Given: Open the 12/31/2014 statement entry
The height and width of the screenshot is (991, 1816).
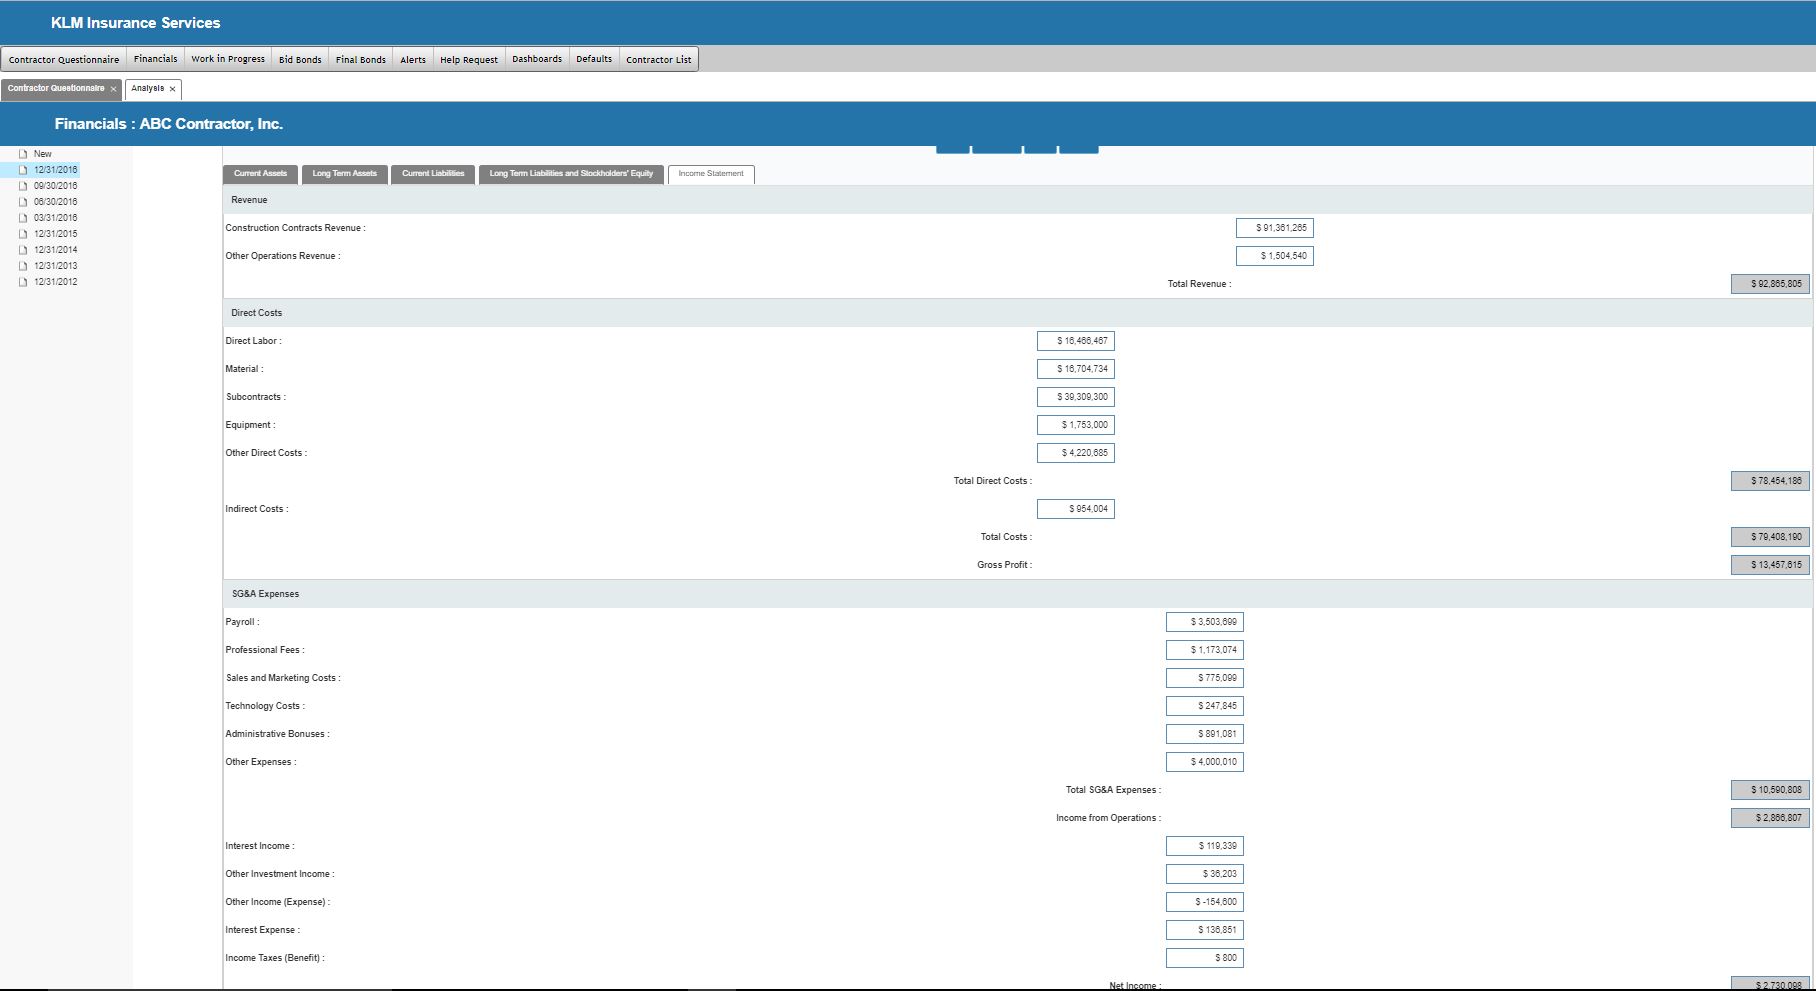Looking at the screenshot, I should (x=55, y=250).
